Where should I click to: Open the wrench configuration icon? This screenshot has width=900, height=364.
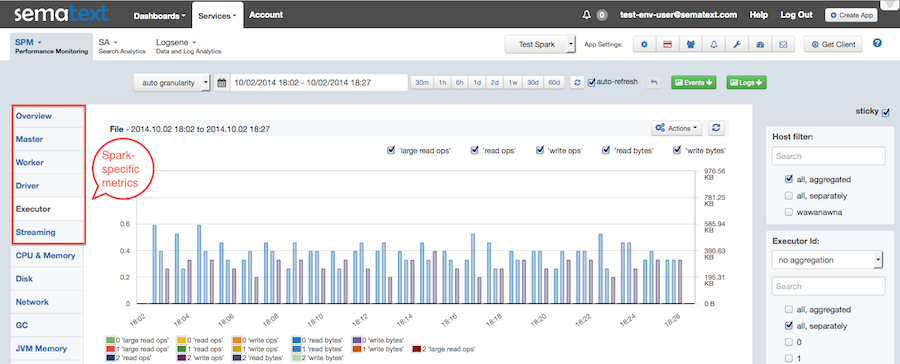(737, 45)
